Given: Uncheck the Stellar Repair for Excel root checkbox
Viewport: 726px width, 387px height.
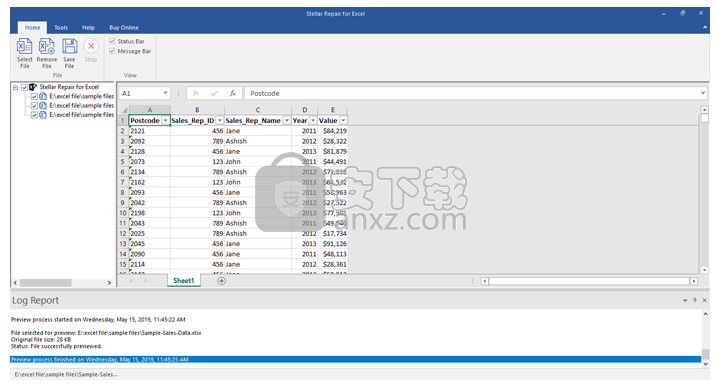Looking at the screenshot, I should pos(25,87).
